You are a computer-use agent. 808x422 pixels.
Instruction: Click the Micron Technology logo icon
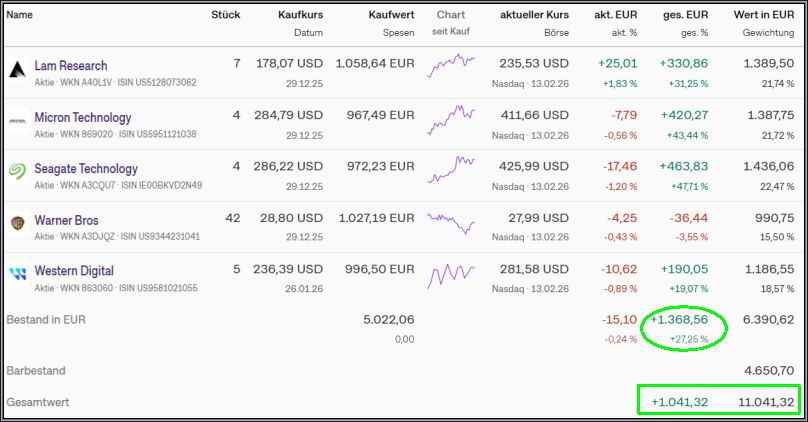click(18, 122)
